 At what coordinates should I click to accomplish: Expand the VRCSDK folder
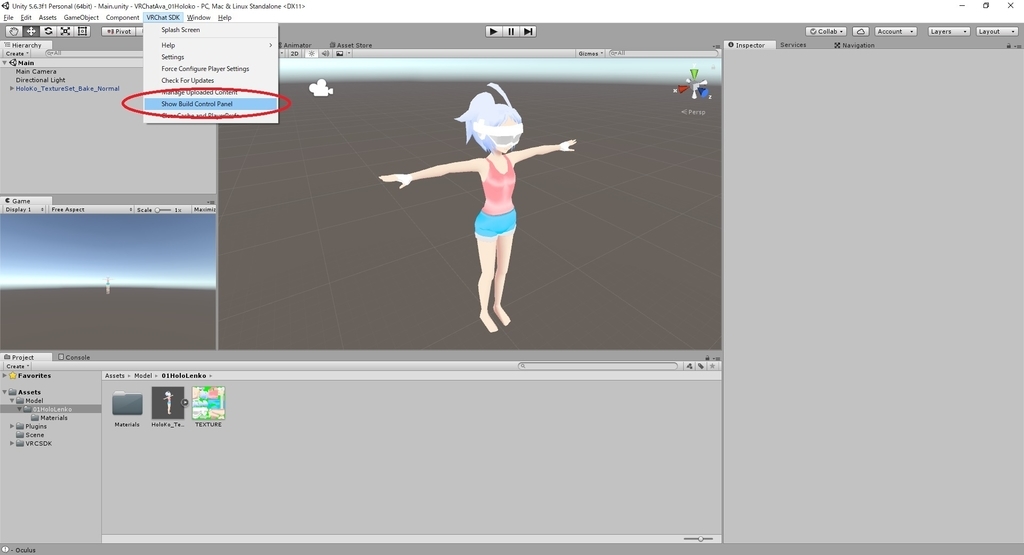coord(12,443)
